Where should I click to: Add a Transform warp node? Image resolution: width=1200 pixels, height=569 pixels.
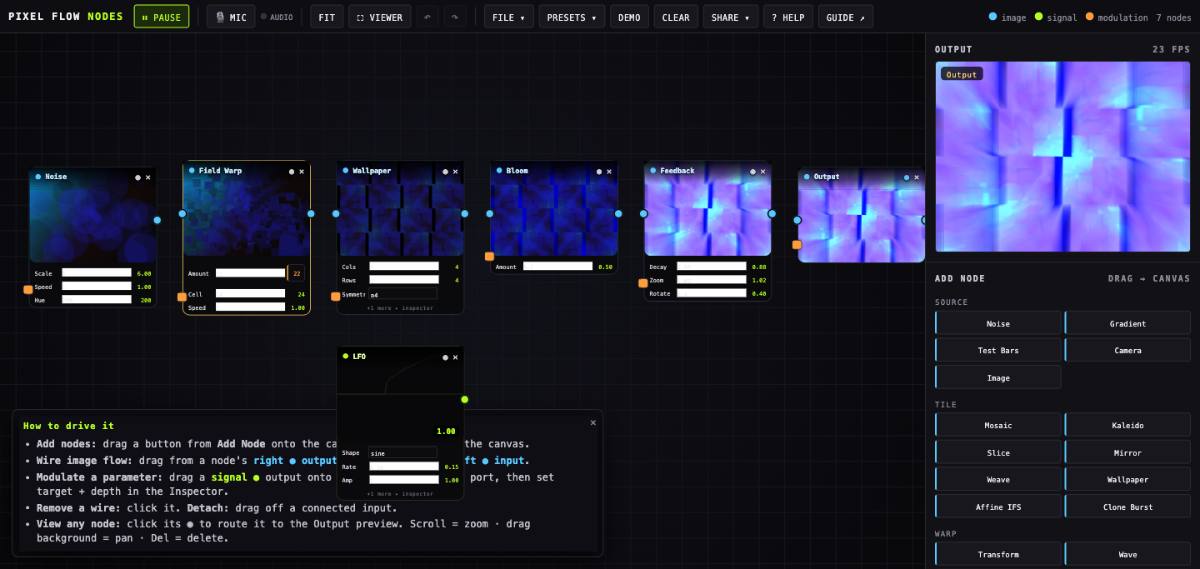[x=998, y=554]
